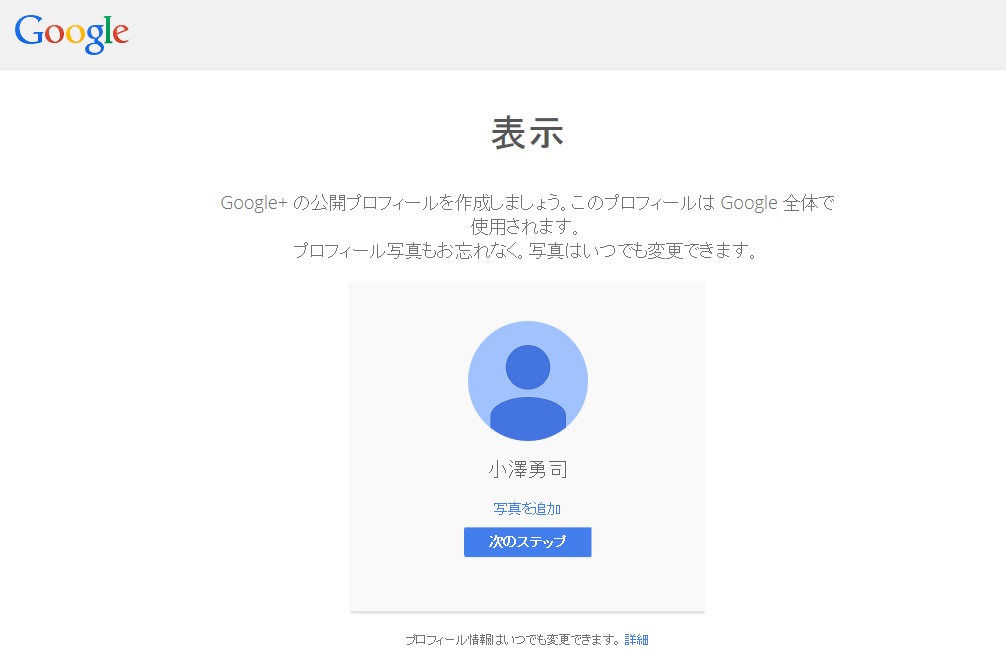Click the default profile avatar picture
Viewport: 1006px width, 661px height.
(527, 381)
